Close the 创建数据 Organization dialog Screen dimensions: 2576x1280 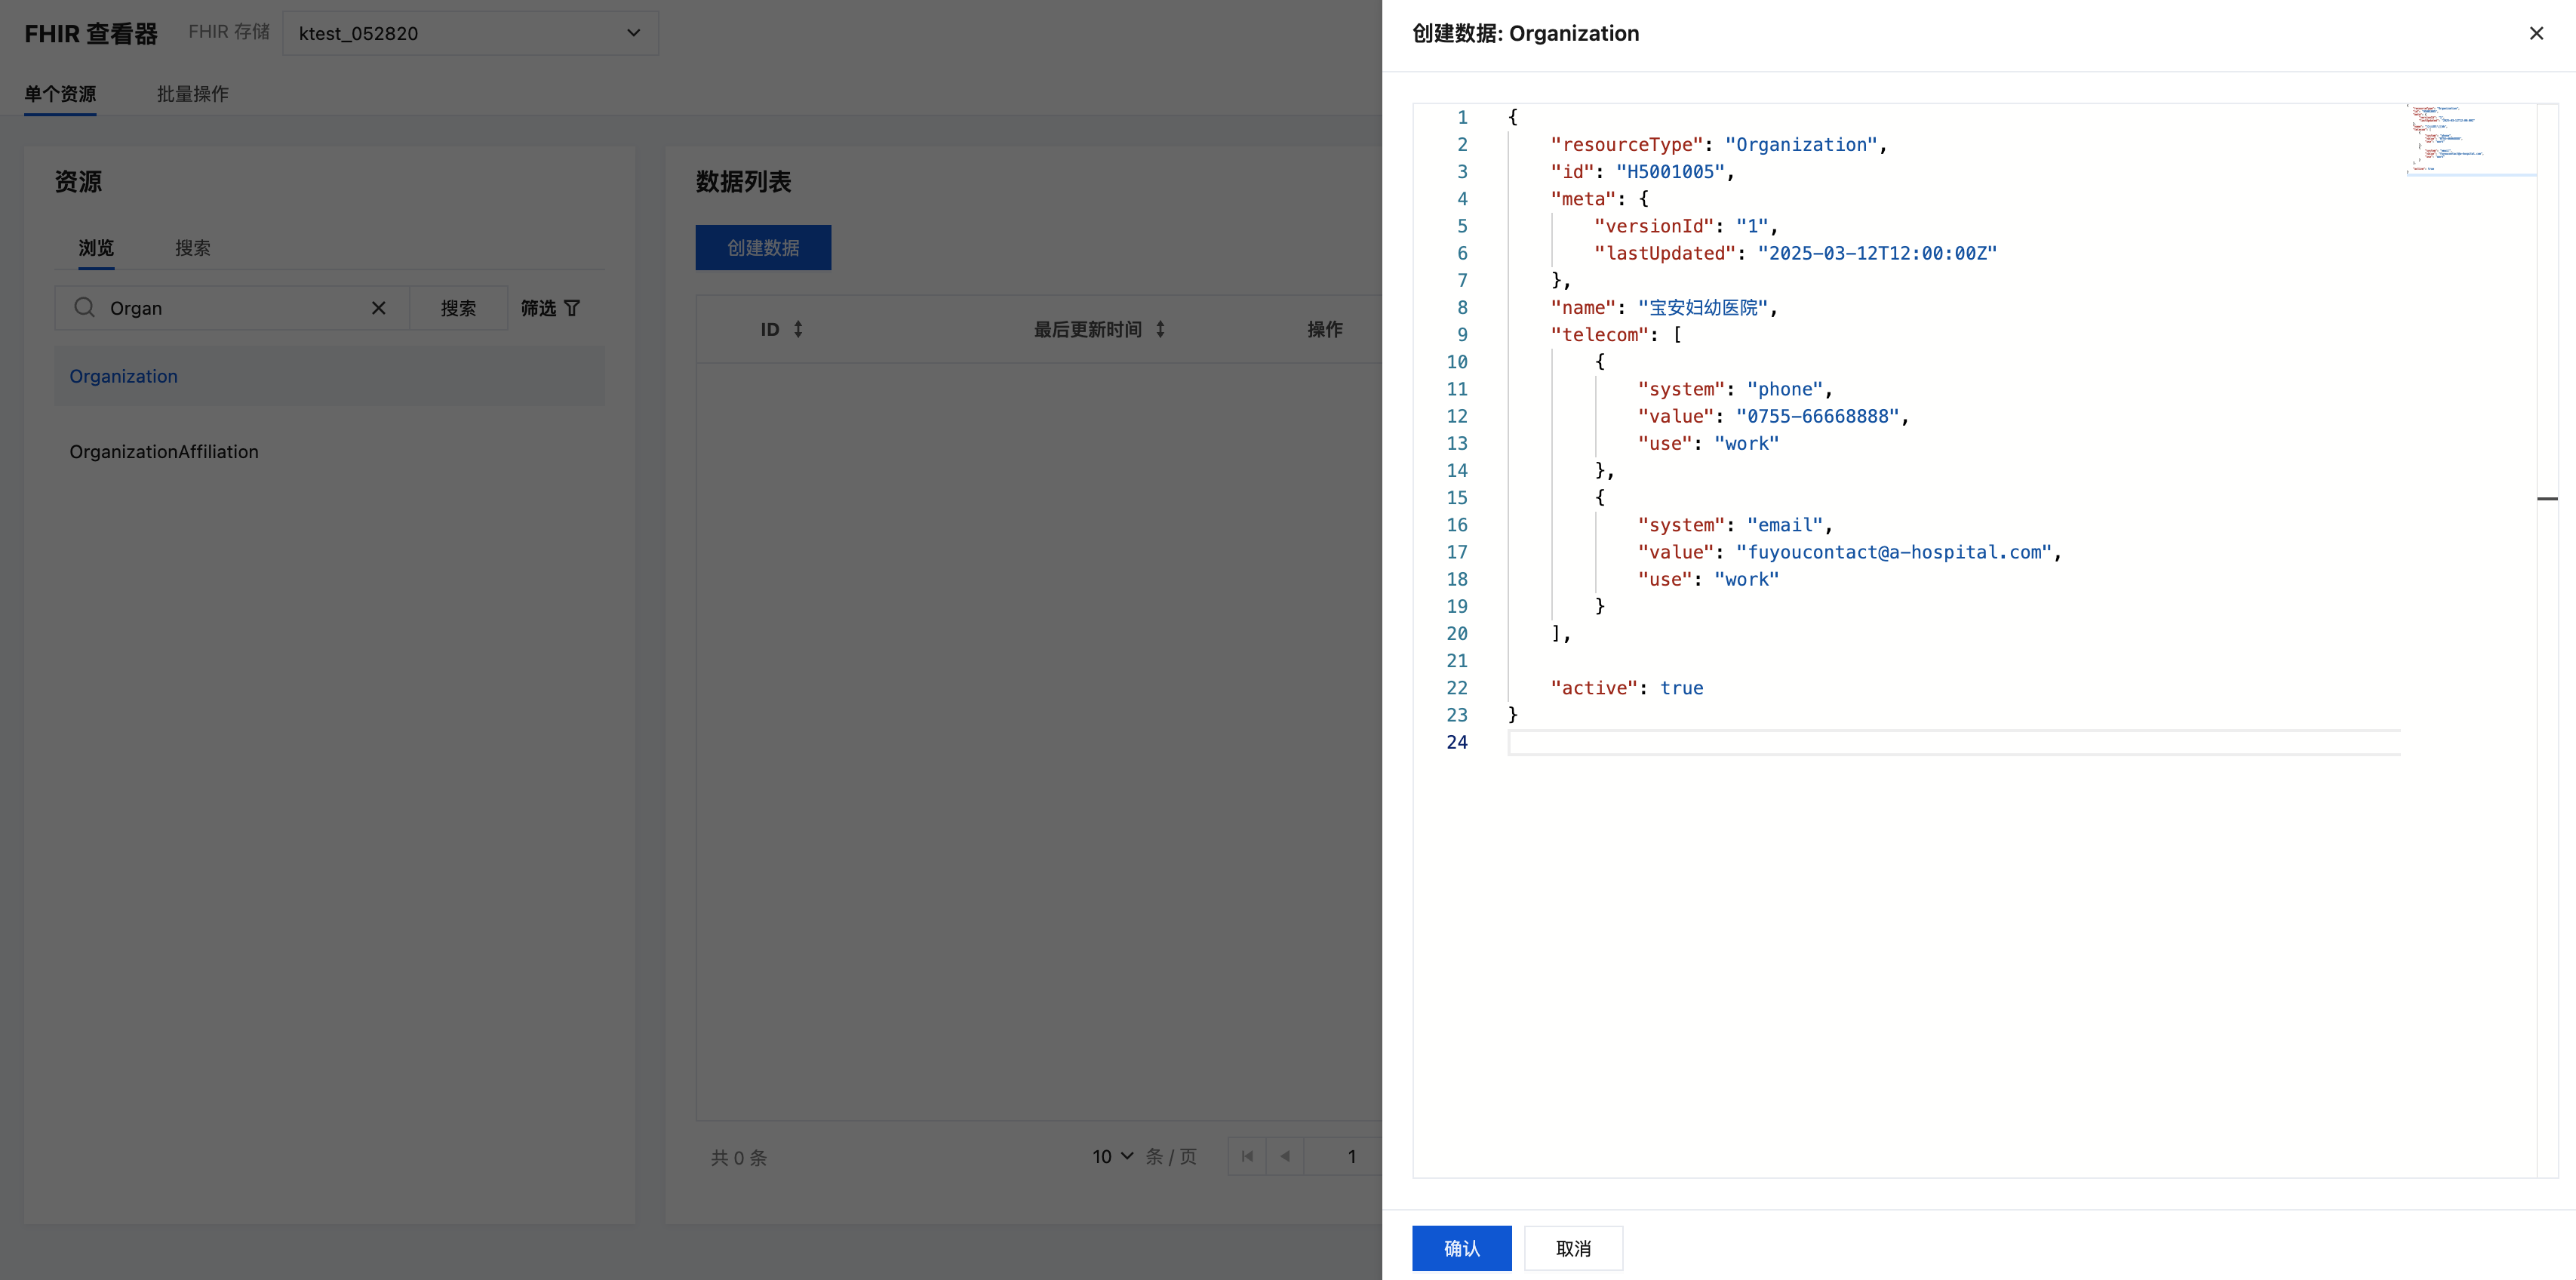tap(2536, 33)
